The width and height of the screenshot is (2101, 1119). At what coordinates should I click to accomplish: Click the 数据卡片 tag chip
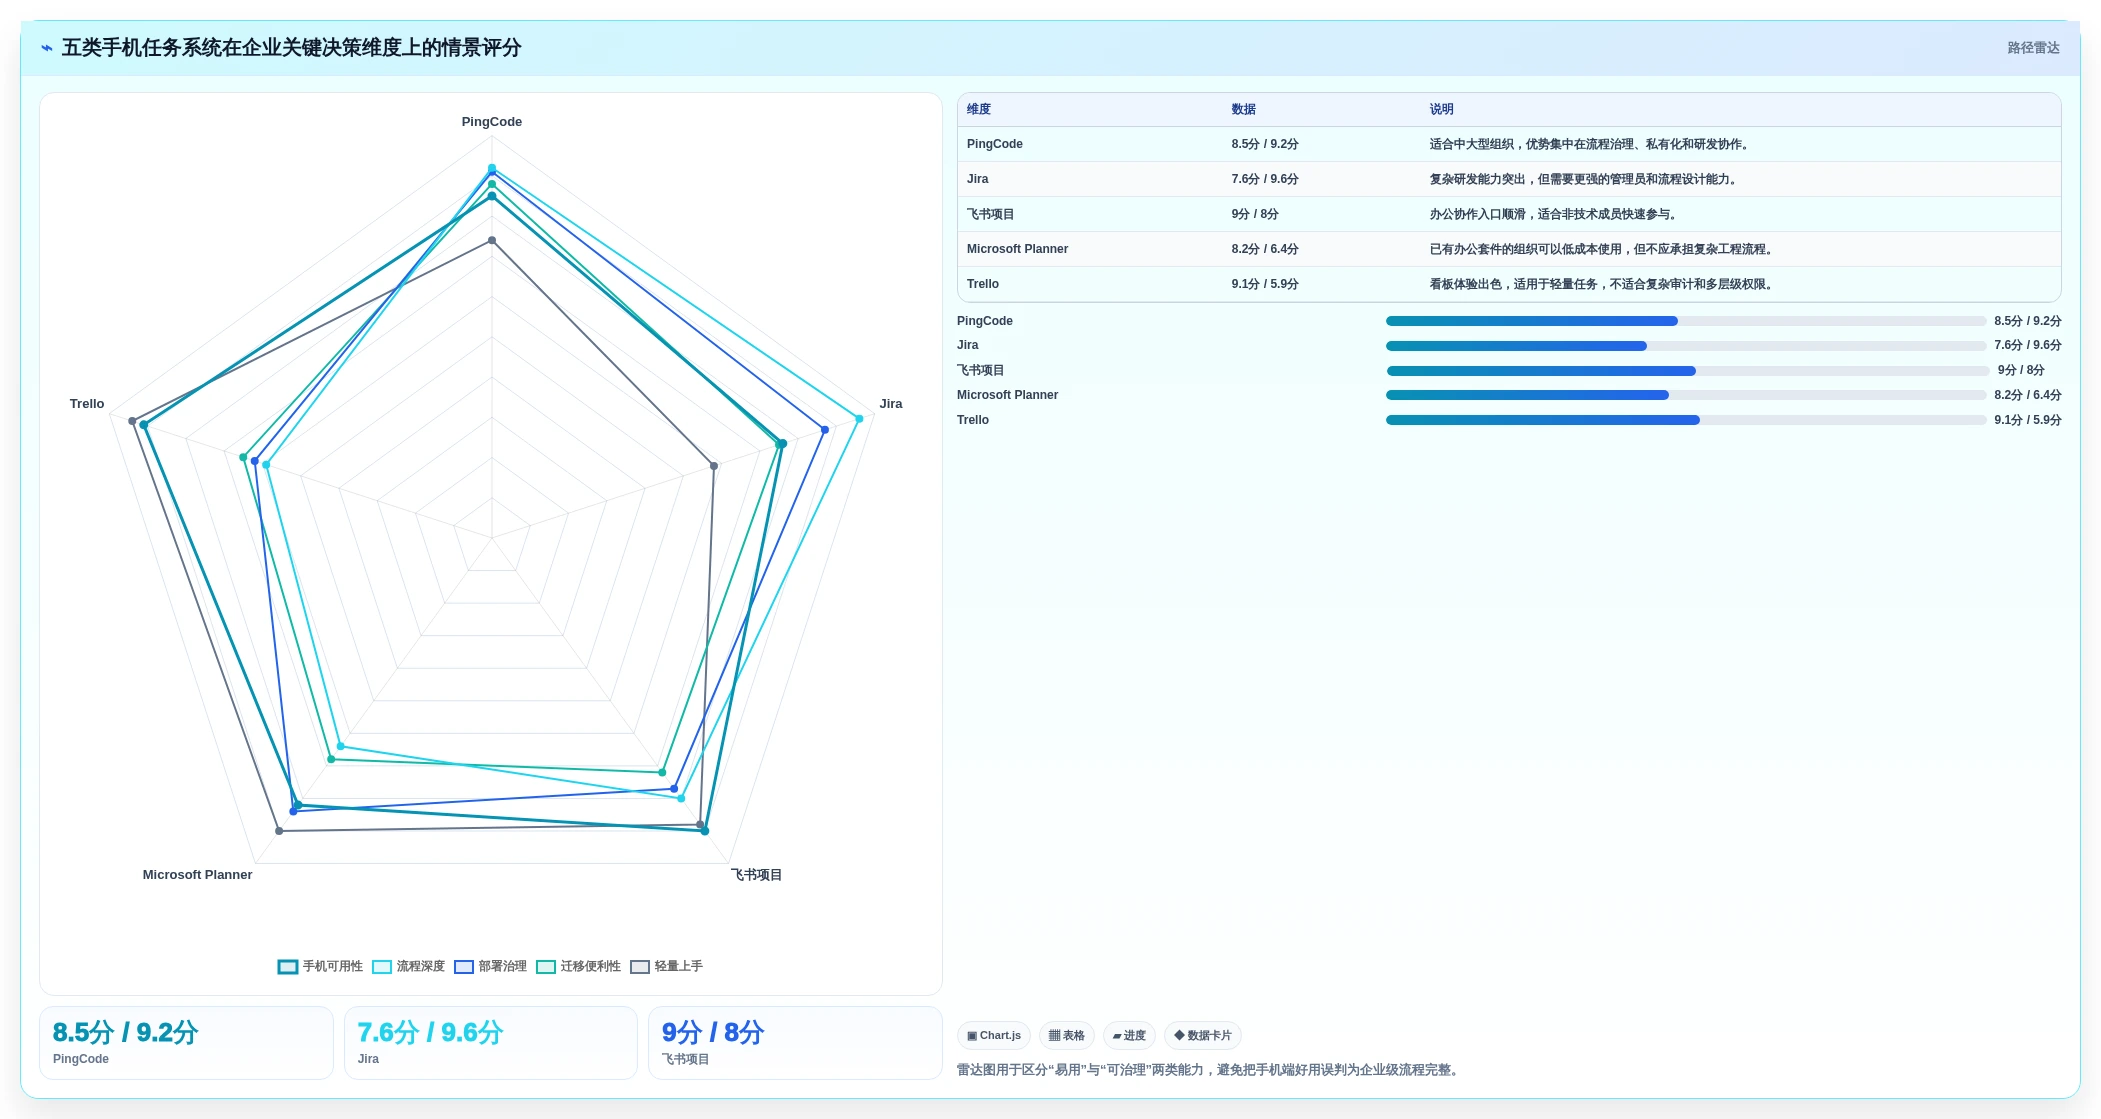click(1203, 1035)
